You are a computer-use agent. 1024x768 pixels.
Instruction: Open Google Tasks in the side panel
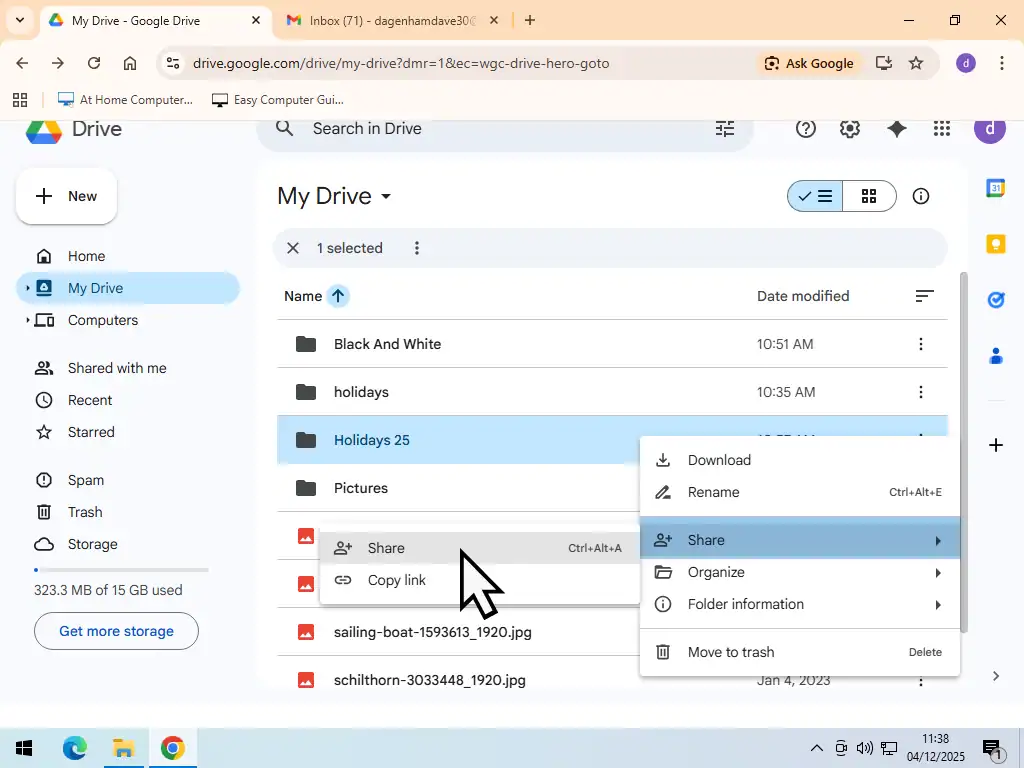pos(995,299)
